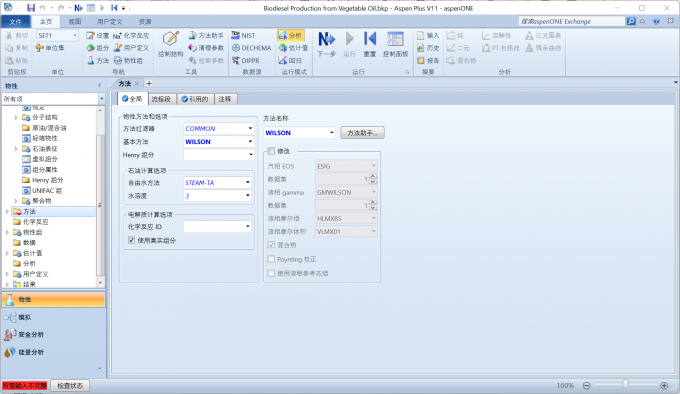The width and height of the screenshot is (680, 394).
Task: Open the 注释 tab
Action: (225, 99)
